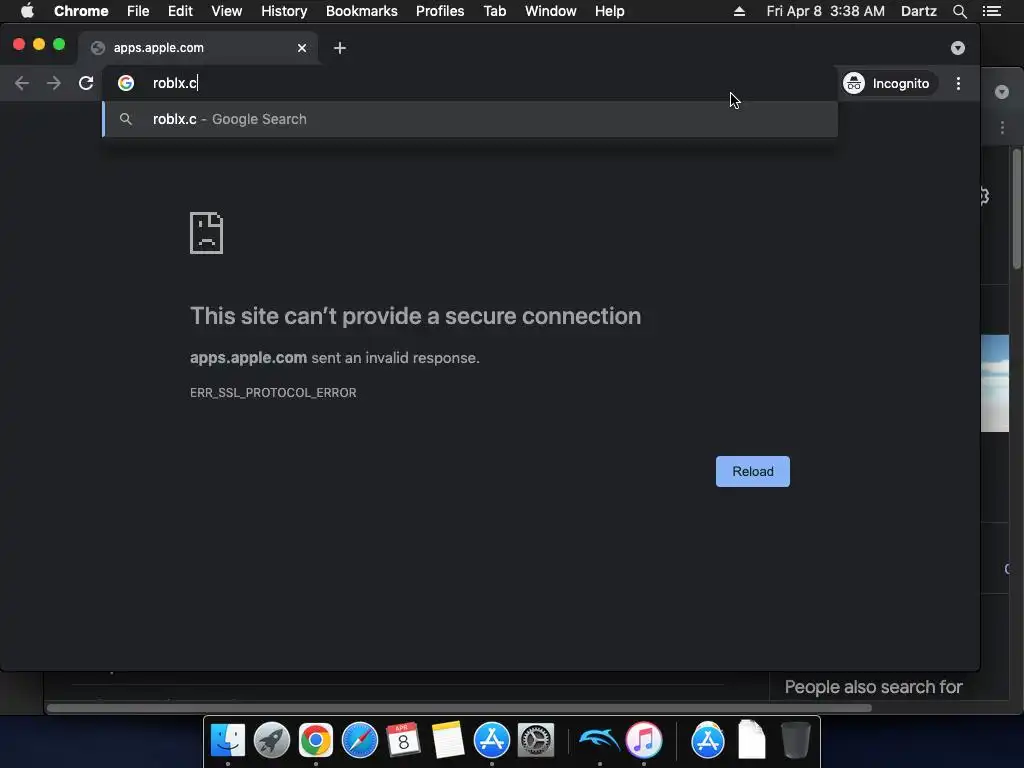This screenshot has height=768, width=1024.
Task: Choose the 'roblx.c - Google Search' suggestion
Action: [470, 119]
